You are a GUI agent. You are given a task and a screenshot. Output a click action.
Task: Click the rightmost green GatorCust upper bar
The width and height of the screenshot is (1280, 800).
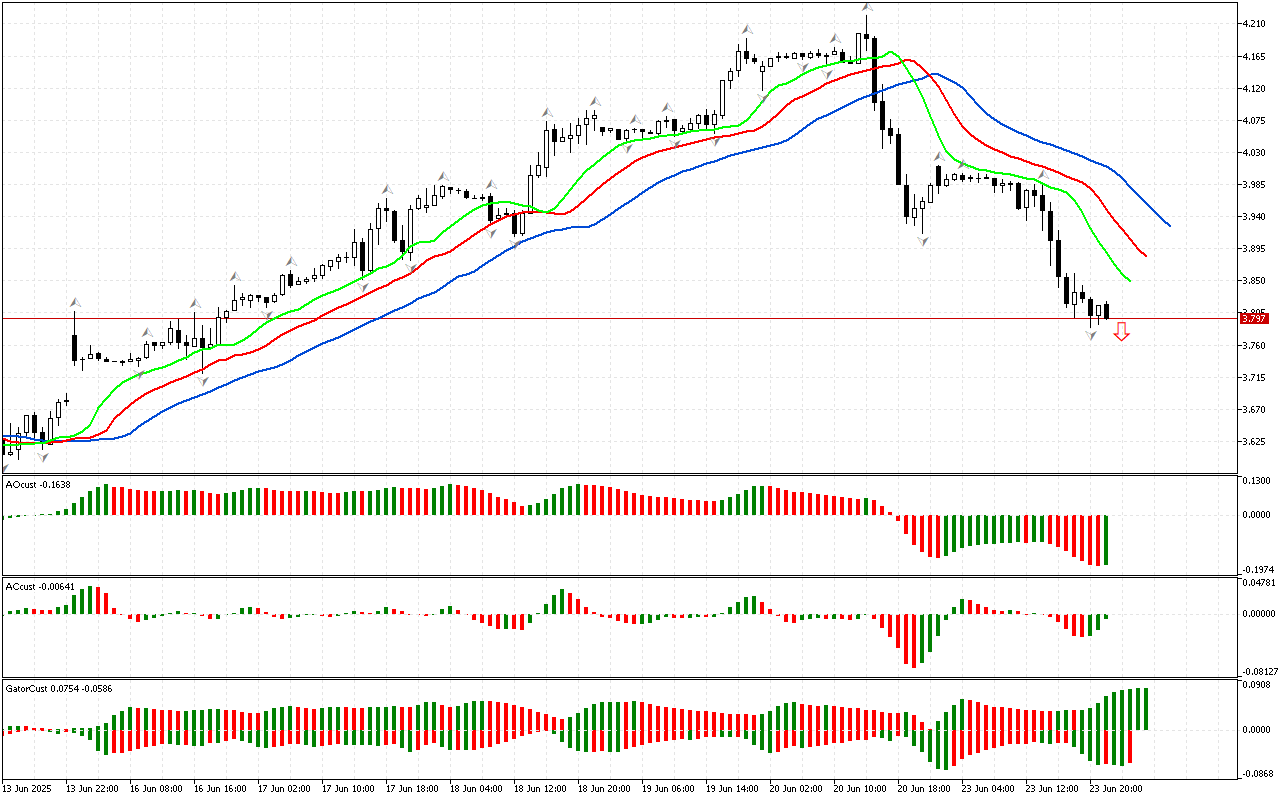[1145, 709]
